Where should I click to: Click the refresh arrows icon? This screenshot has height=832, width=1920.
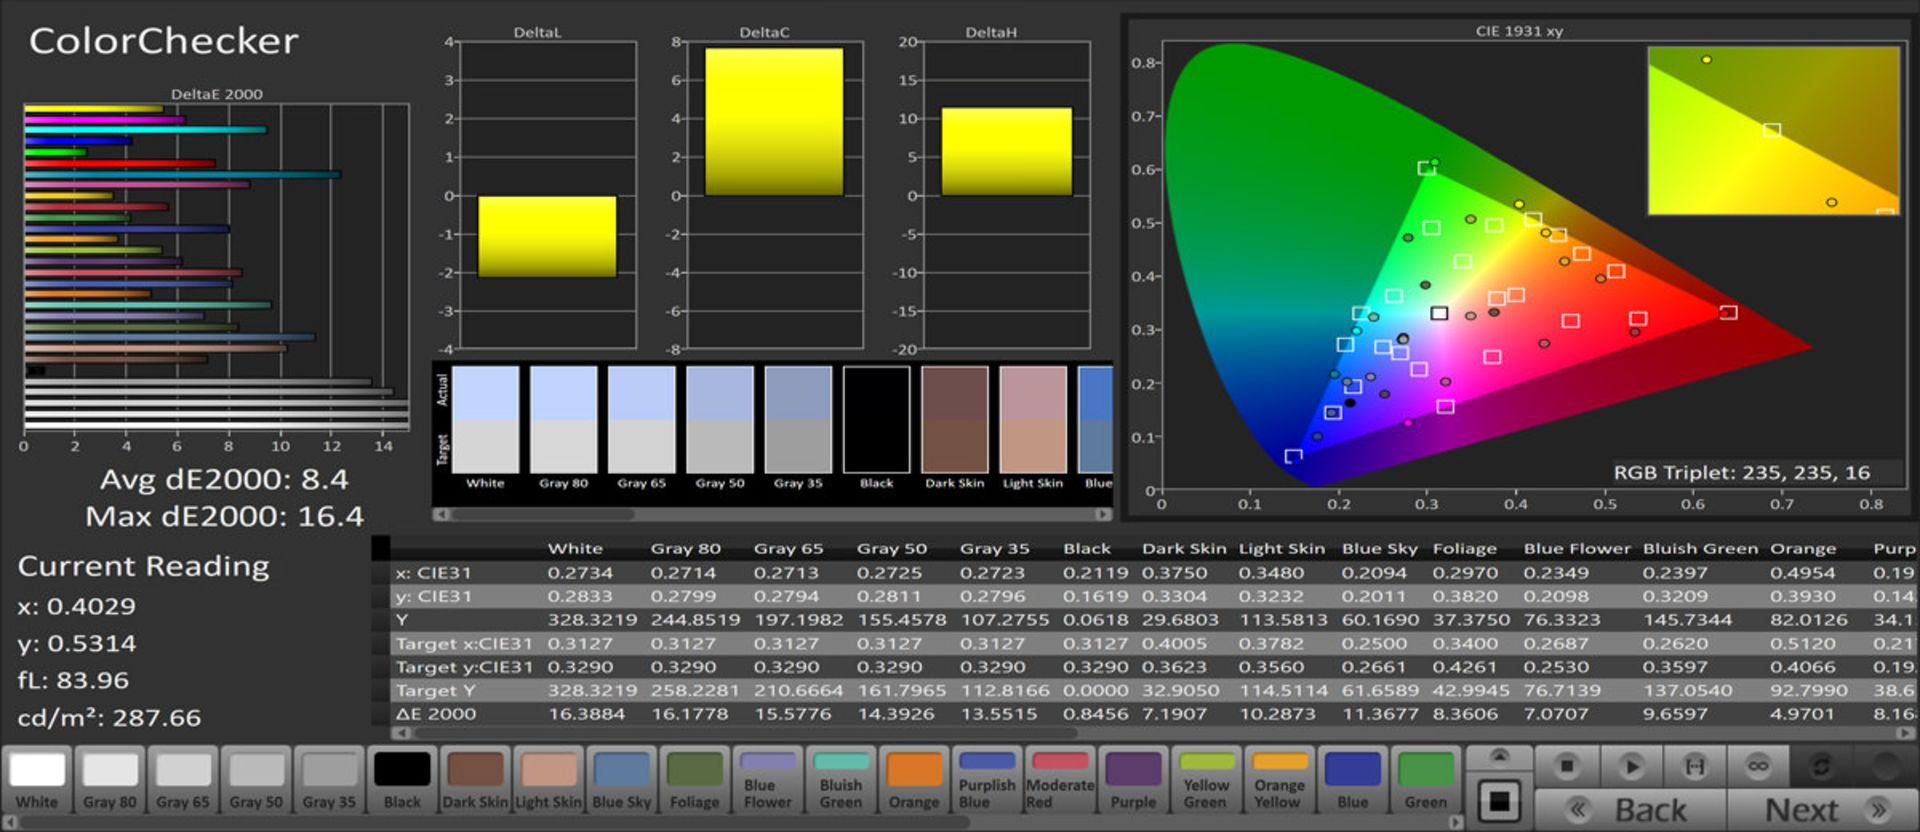(x=1821, y=767)
